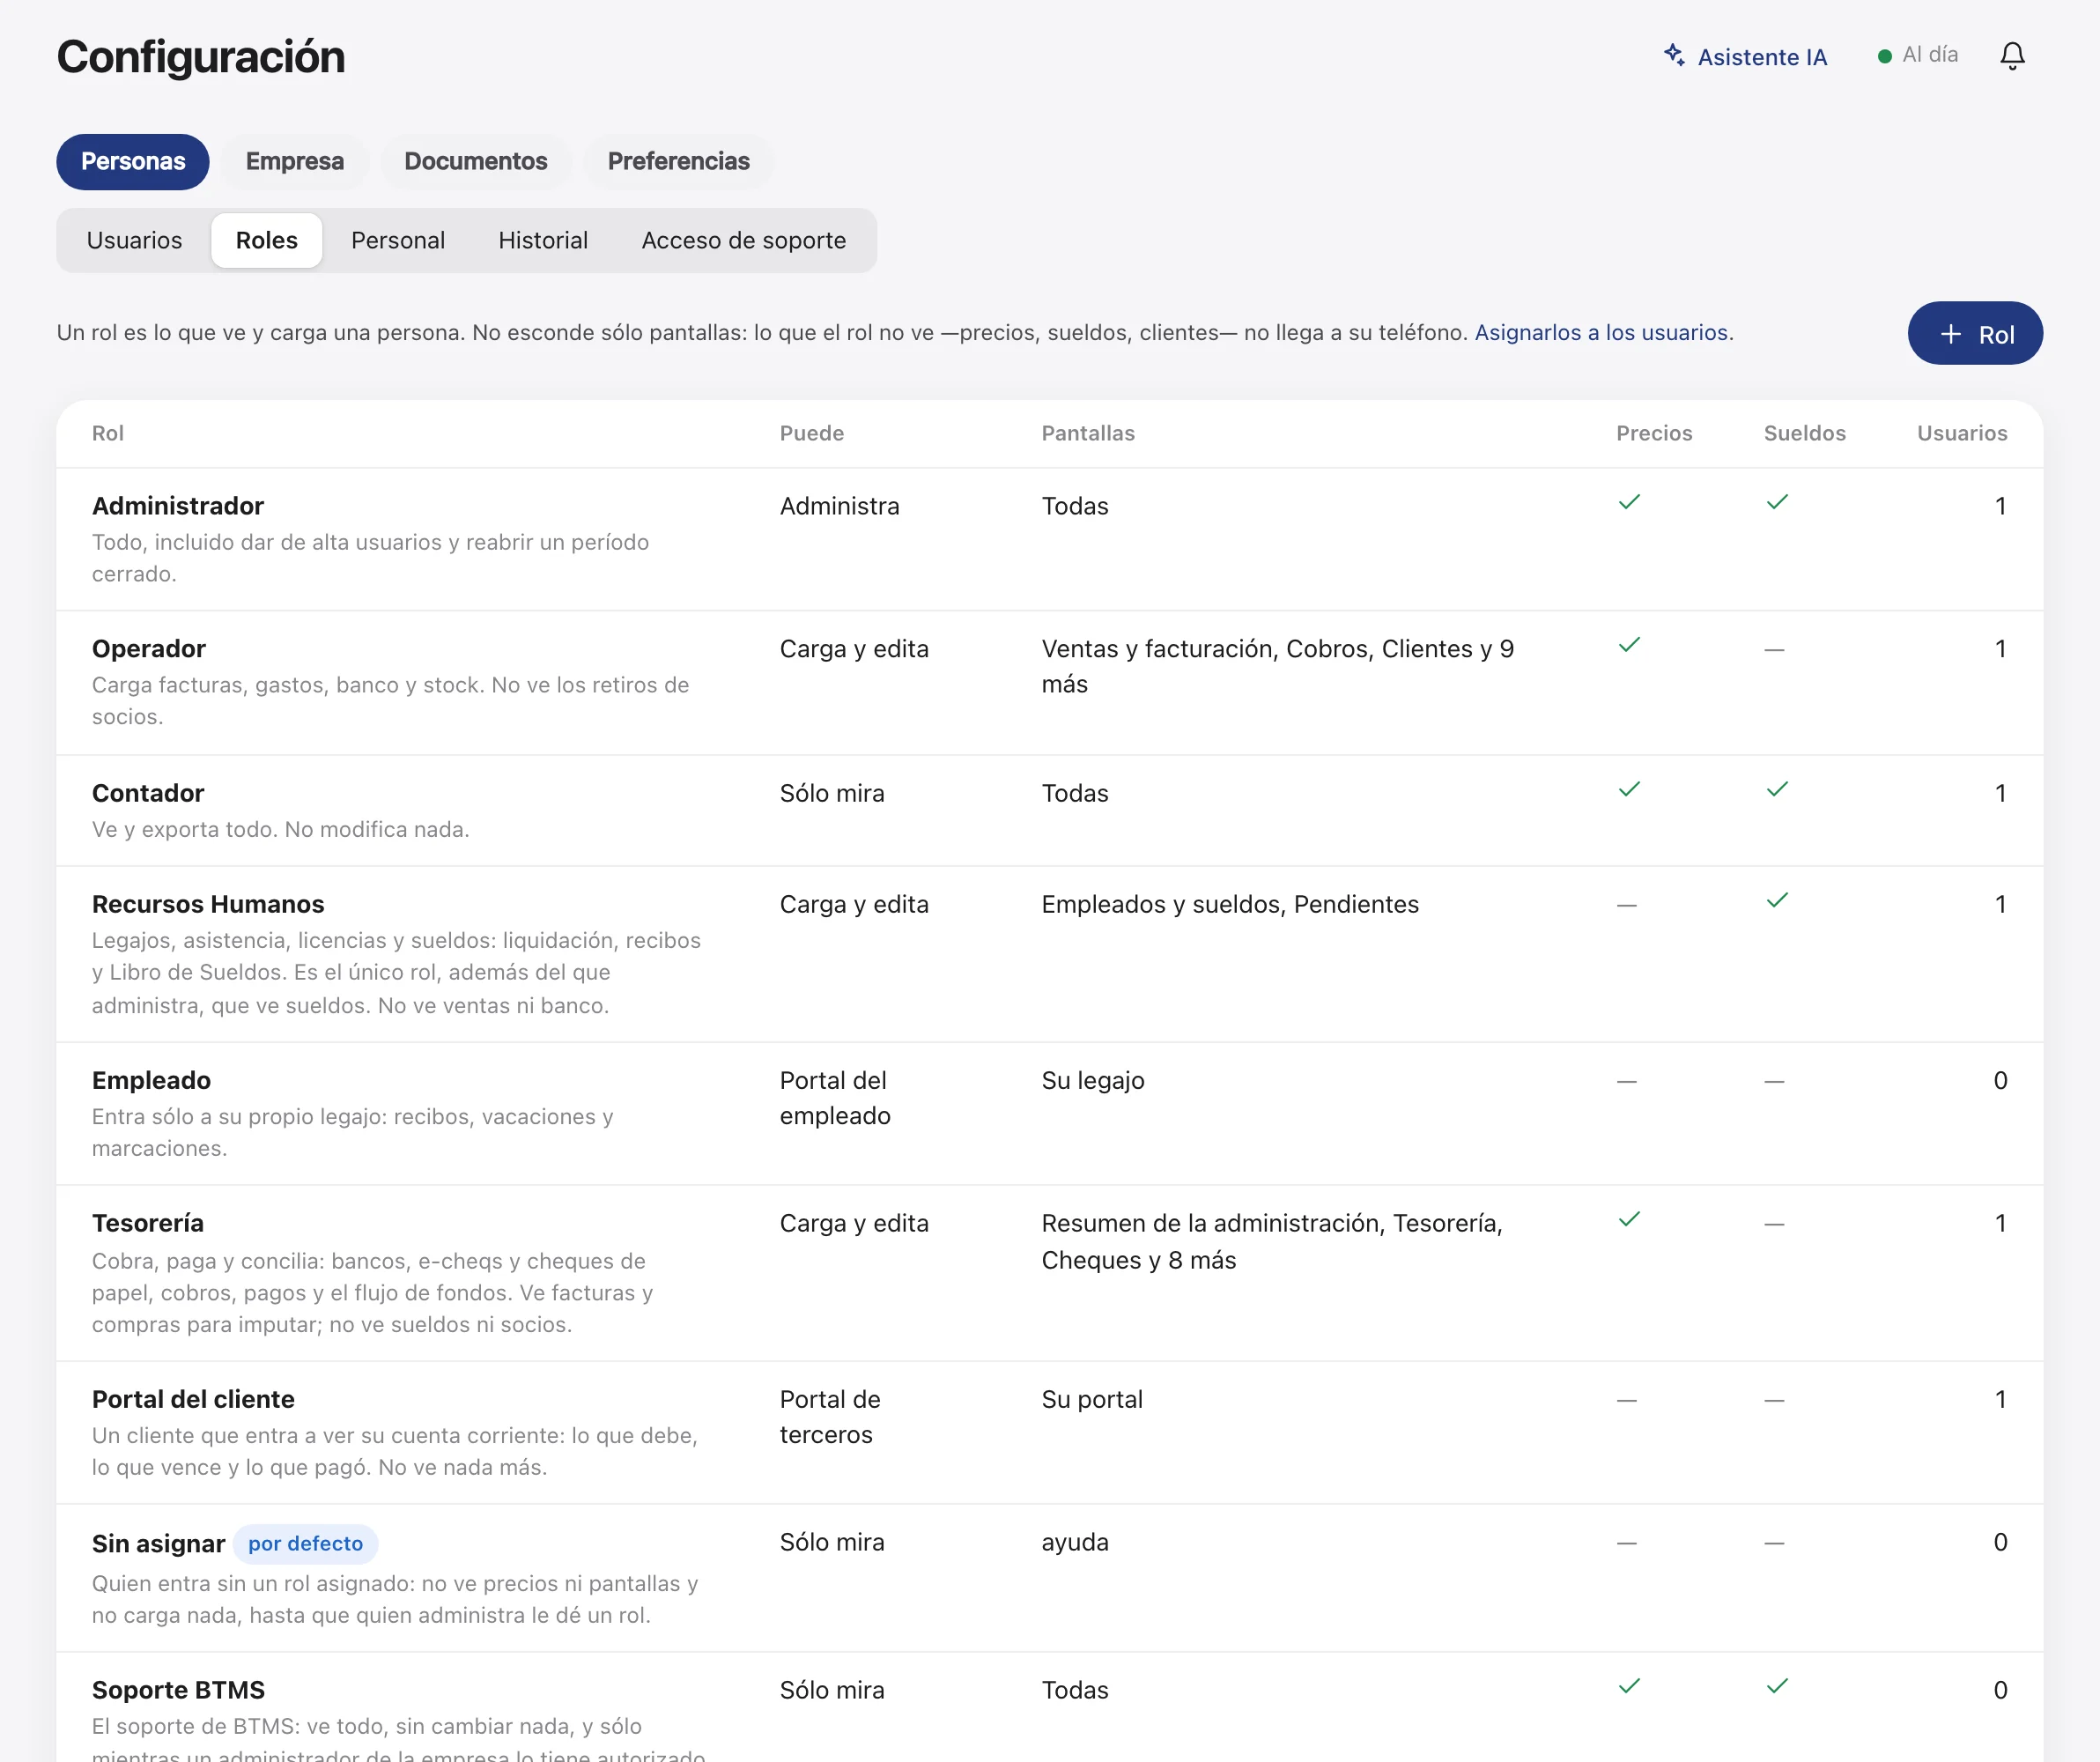Select the Usuarios sub-tab

[134, 241]
